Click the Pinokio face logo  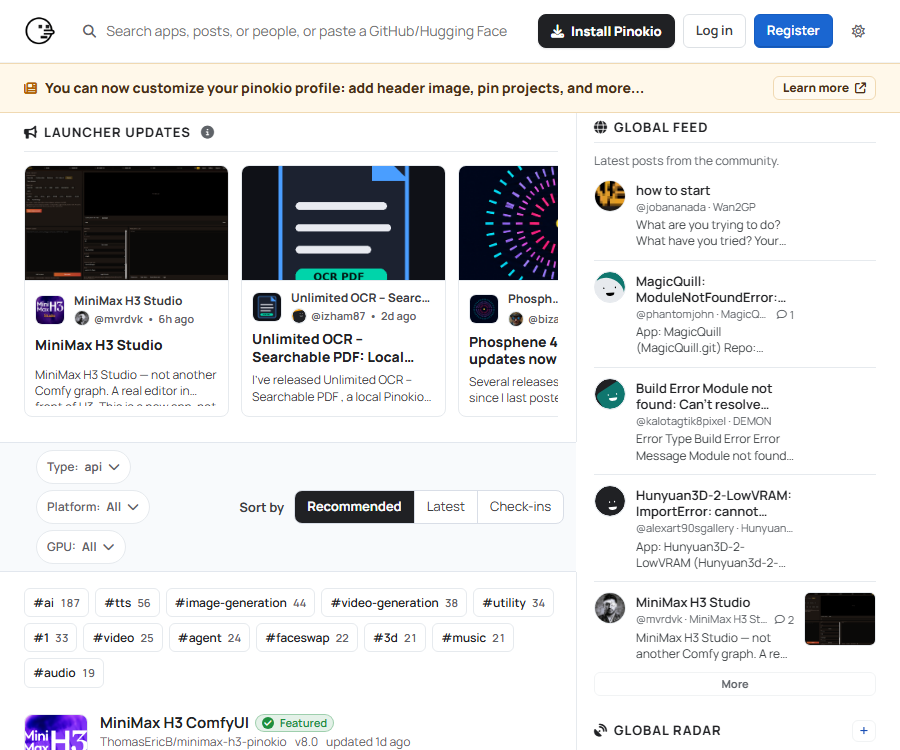point(40,31)
